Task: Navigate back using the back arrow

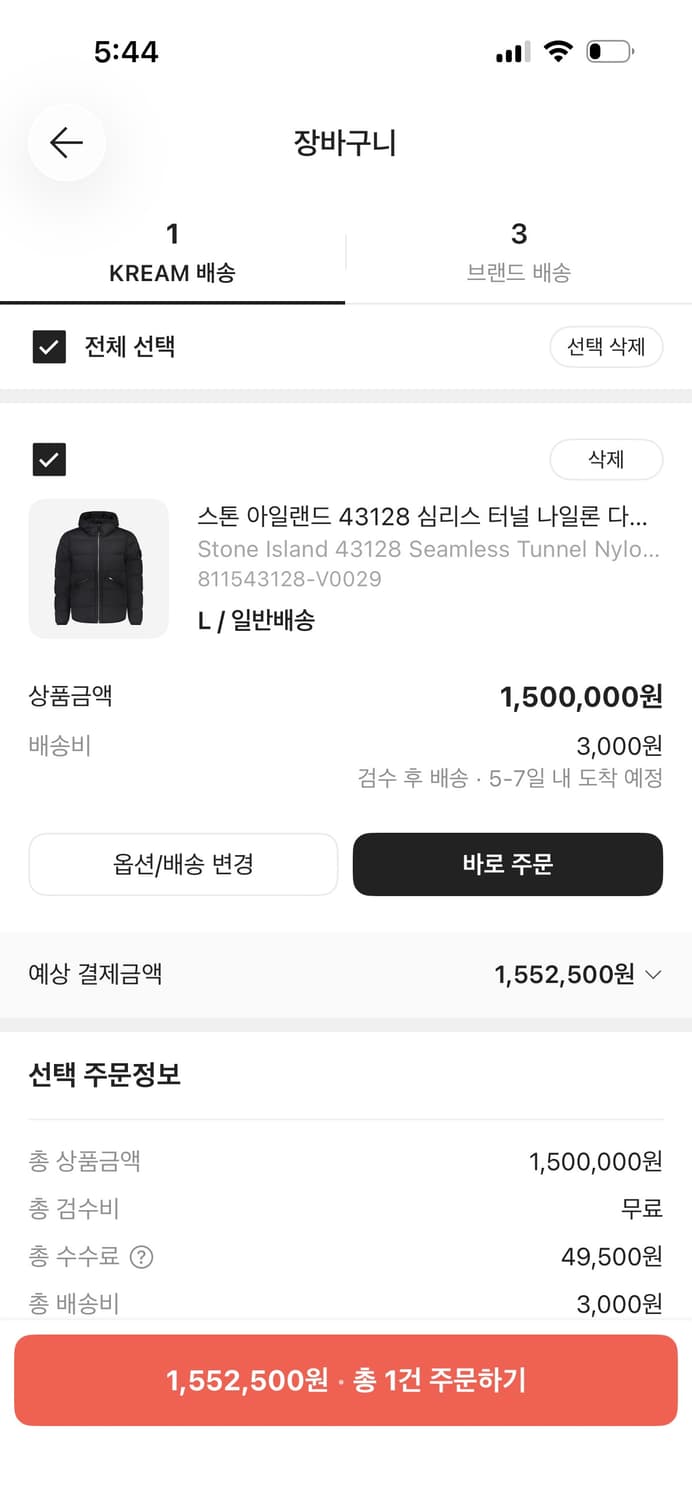Action: point(65,142)
